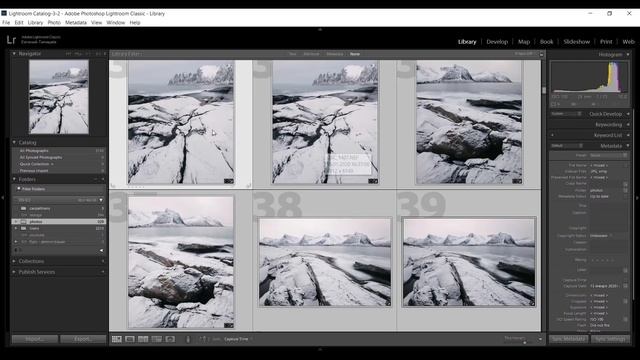Click the add folder plus icon in Folders header
640x360 pixels.
click(x=102, y=179)
